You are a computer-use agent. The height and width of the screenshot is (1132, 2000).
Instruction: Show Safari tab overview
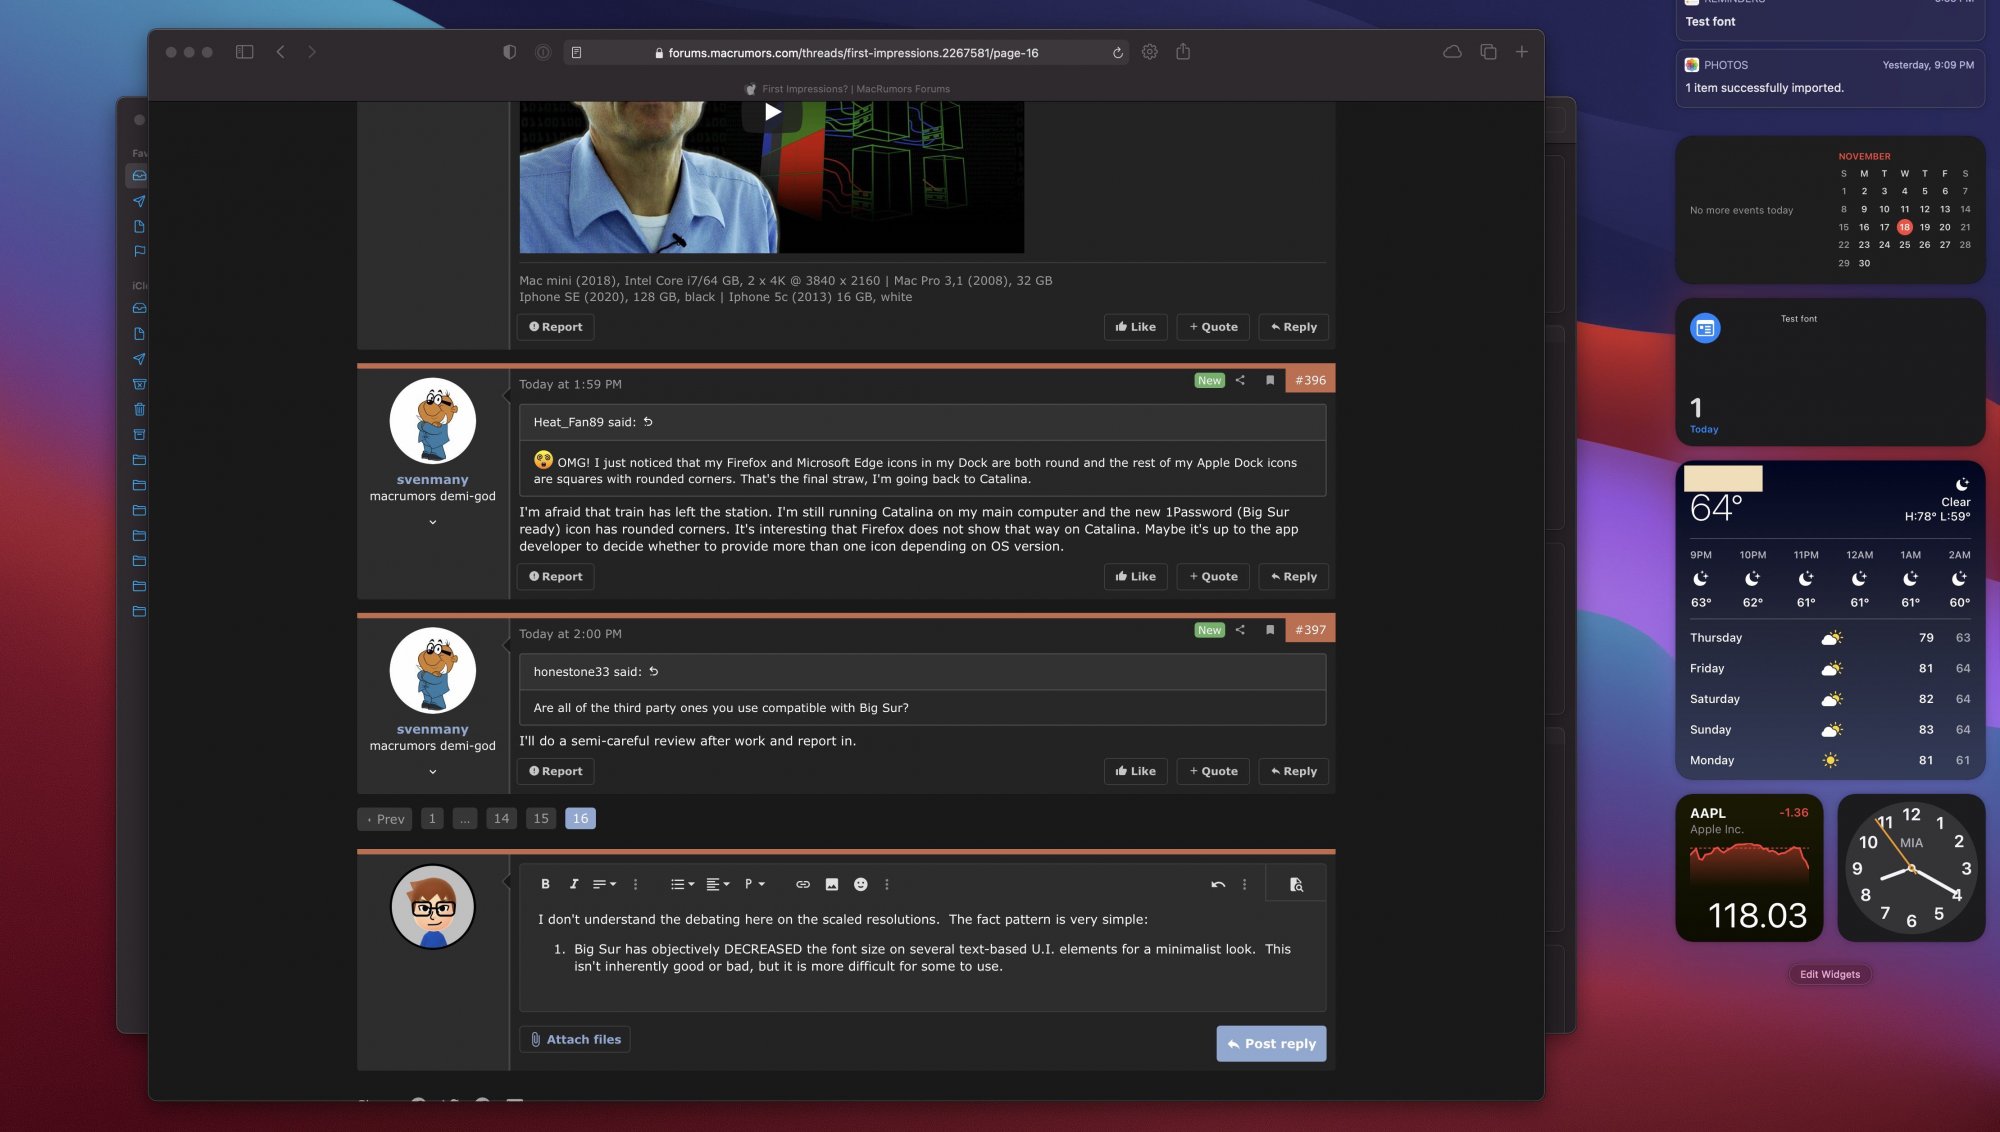pyautogui.click(x=1488, y=52)
